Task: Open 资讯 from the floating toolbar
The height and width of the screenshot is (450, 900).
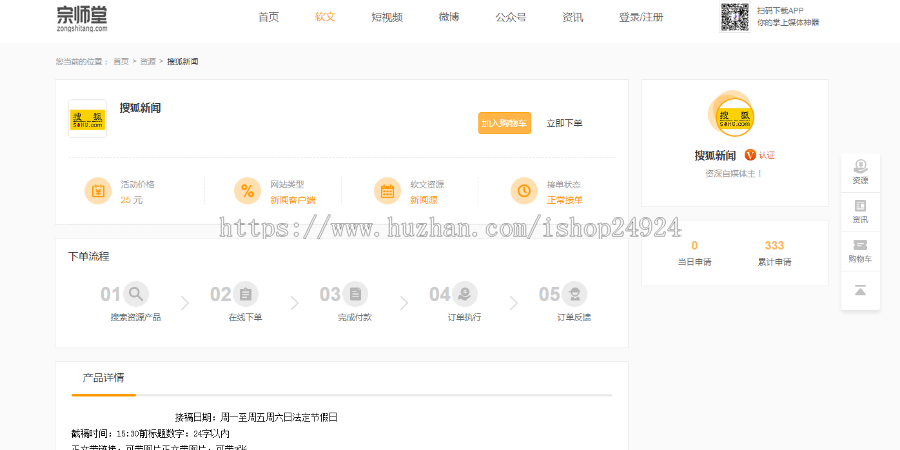Action: tap(860, 212)
